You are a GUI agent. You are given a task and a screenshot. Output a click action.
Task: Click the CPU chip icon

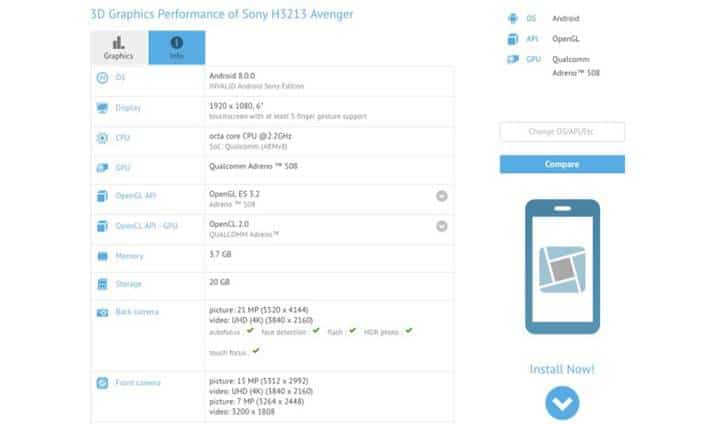(102, 138)
